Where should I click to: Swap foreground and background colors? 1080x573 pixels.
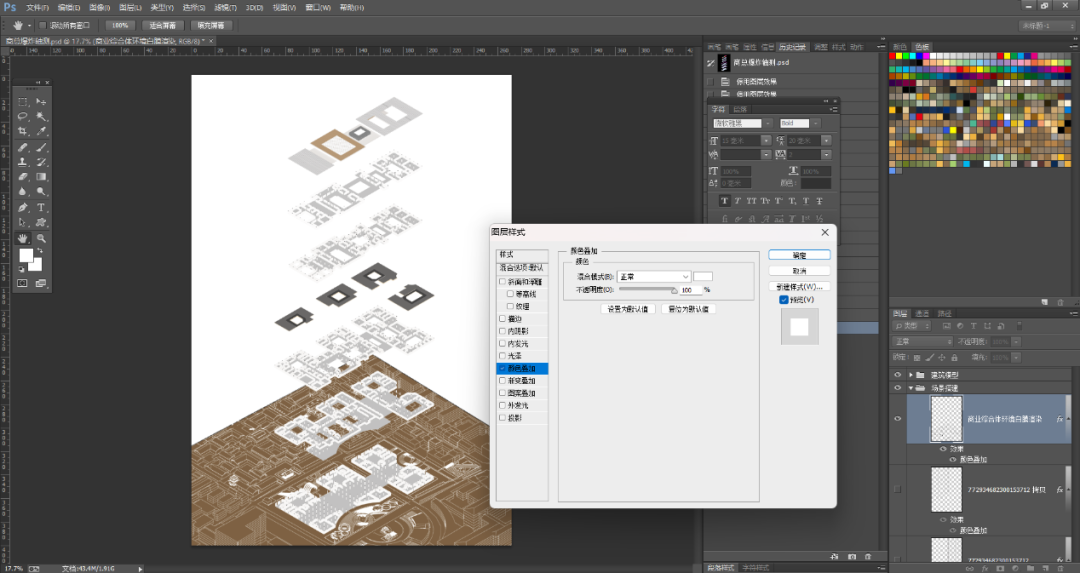pyautogui.click(x=40, y=252)
